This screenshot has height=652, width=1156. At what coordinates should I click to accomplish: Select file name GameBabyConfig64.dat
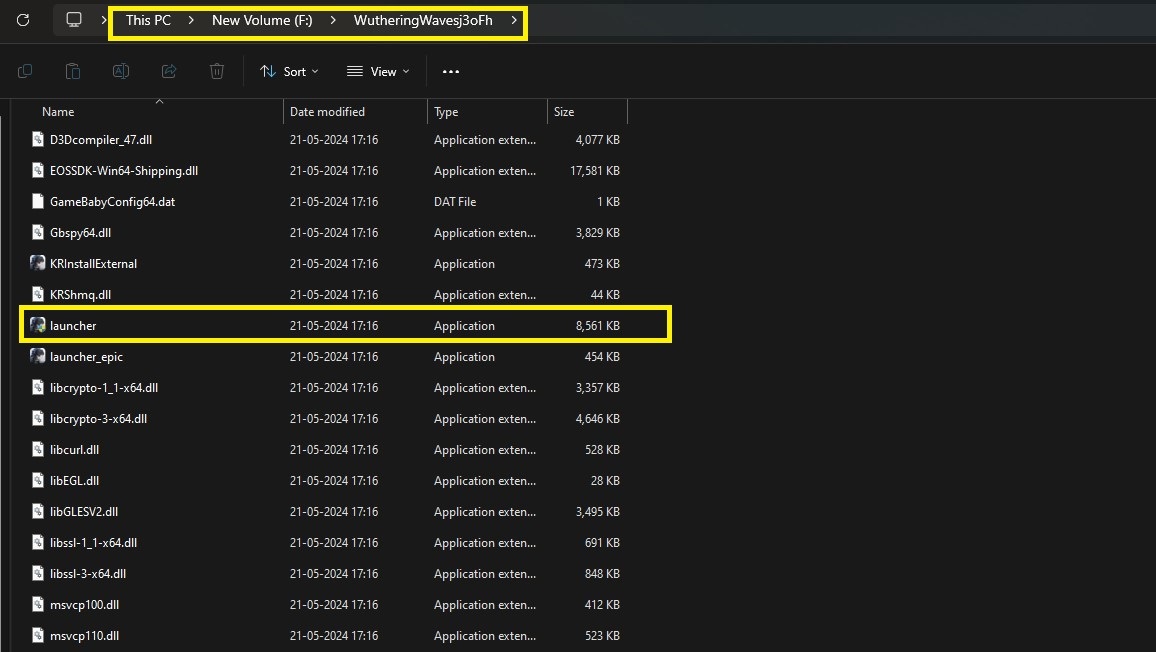coord(113,201)
